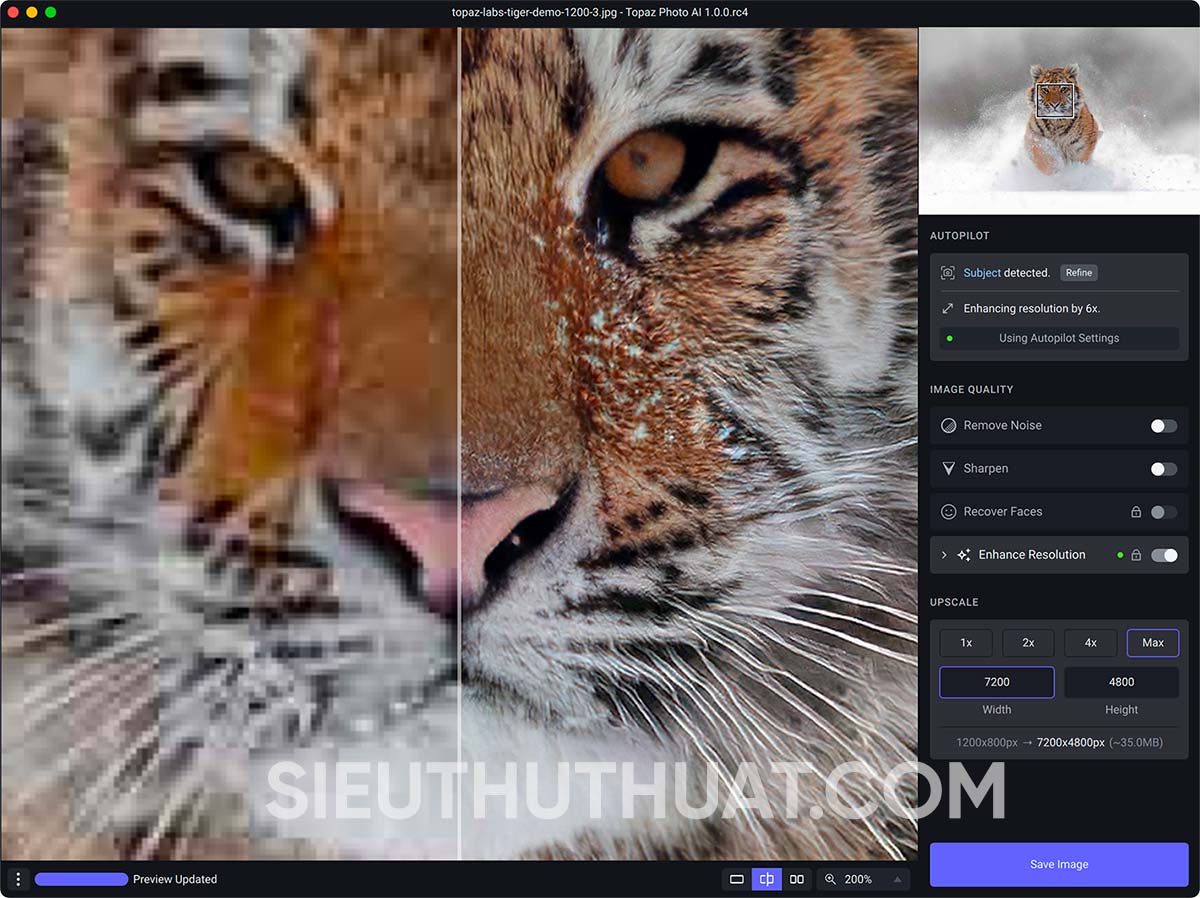Click the Width field showing 7200
This screenshot has height=898, width=1200.
(997, 682)
